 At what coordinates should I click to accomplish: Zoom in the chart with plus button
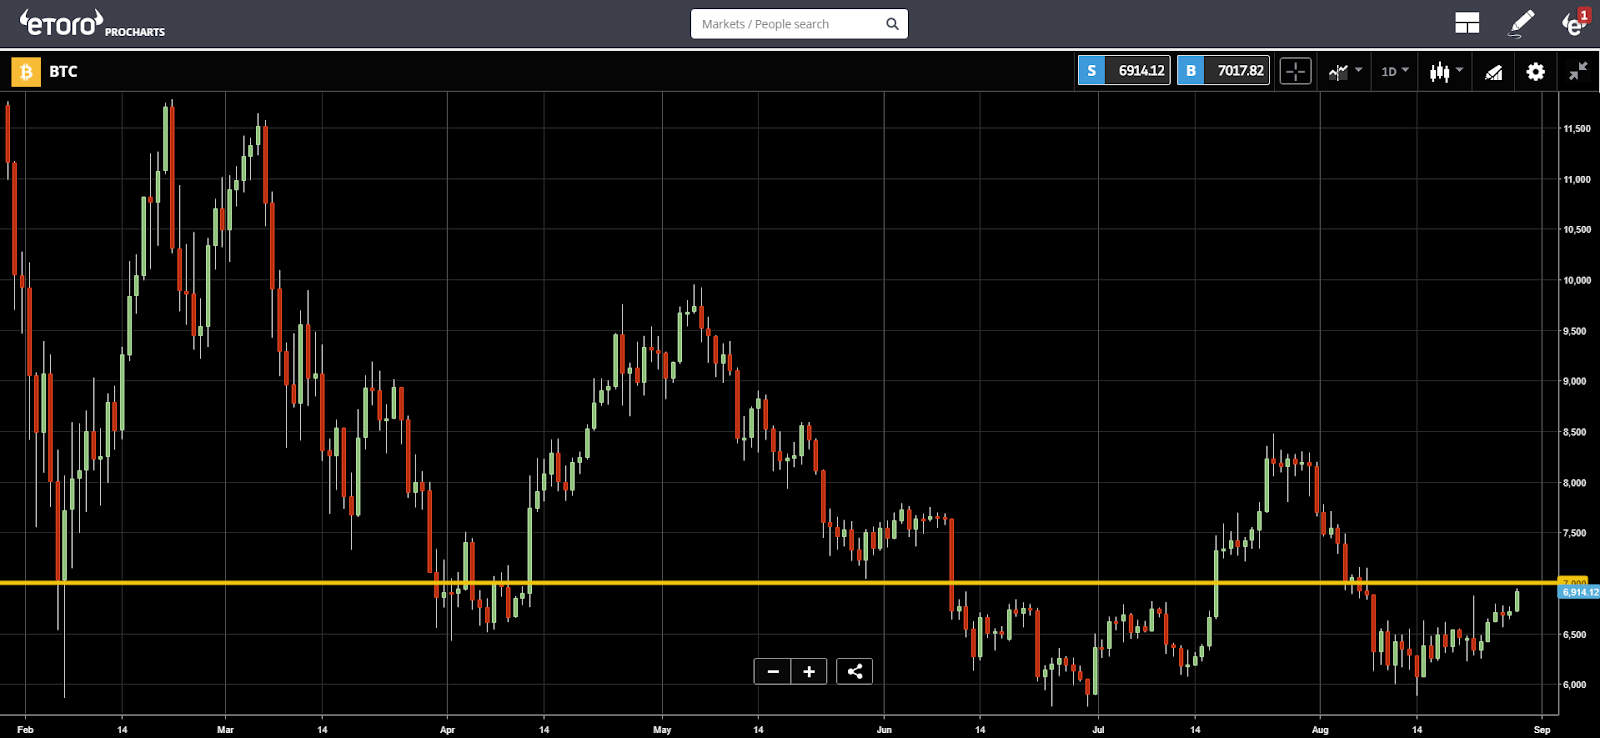pos(809,671)
